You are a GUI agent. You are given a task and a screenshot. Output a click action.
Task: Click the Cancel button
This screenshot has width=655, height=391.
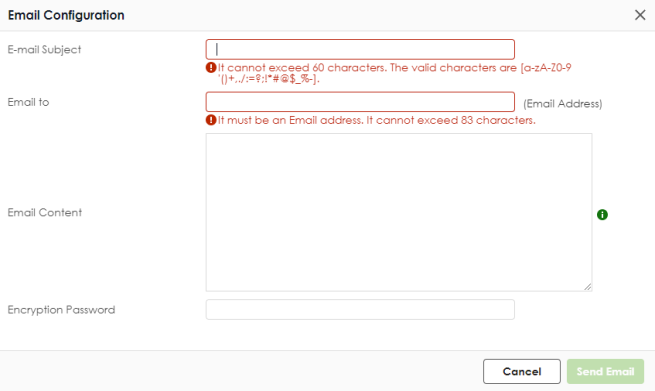522,371
